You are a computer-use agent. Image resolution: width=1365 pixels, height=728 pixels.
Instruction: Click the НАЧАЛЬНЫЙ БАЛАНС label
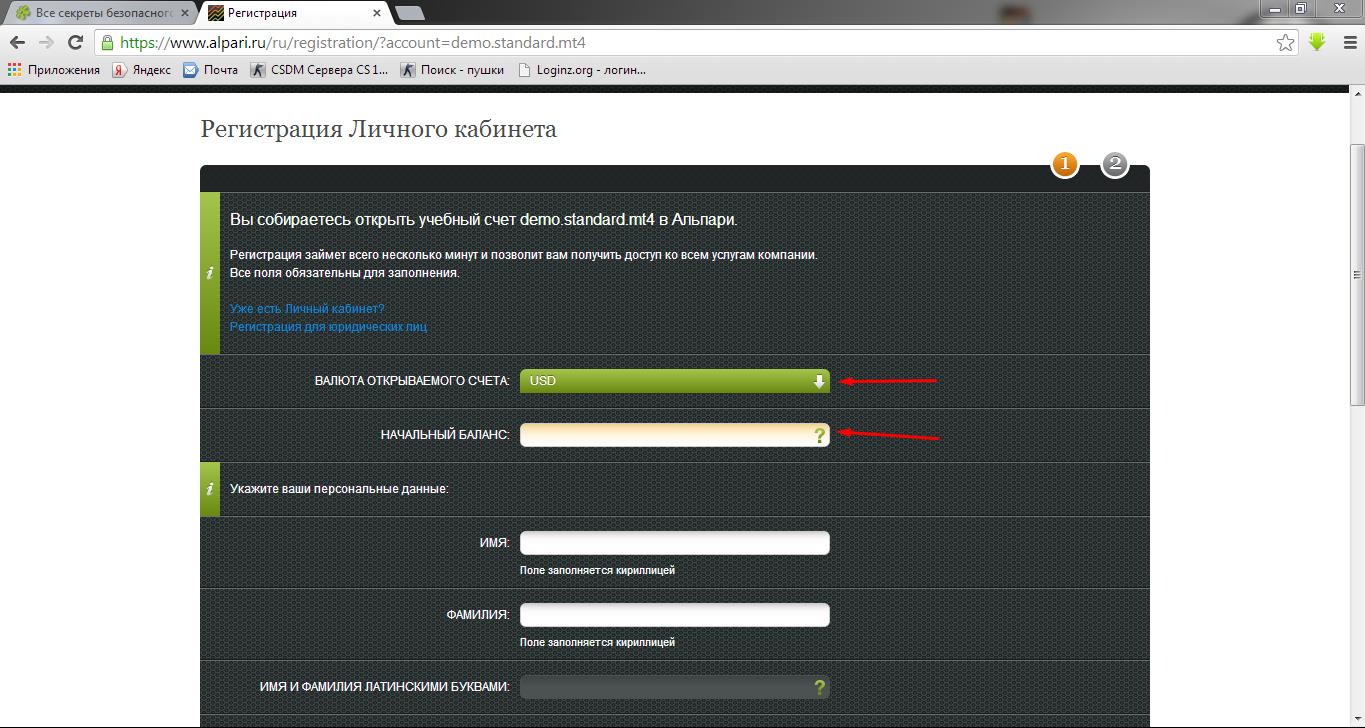click(445, 435)
